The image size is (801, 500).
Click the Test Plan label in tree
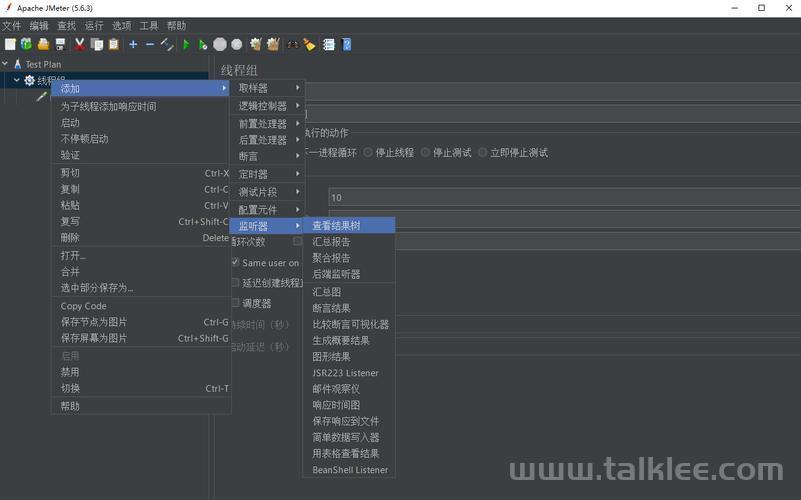[x=43, y=64]
